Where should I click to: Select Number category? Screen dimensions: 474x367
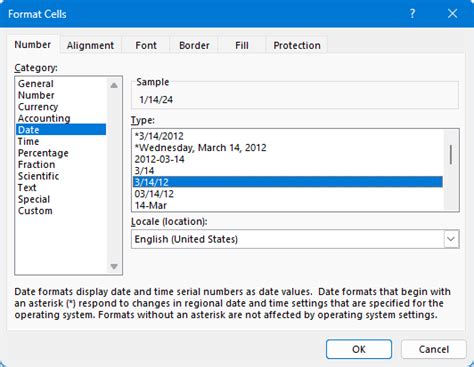click(x=61, y=95)
